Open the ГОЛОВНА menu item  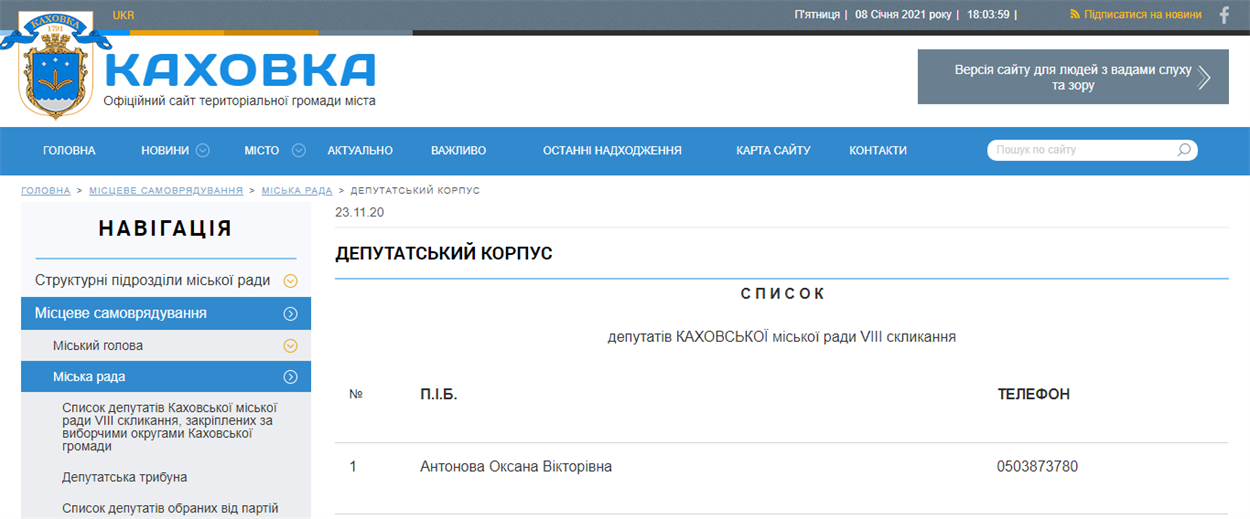tap(69, 150)
